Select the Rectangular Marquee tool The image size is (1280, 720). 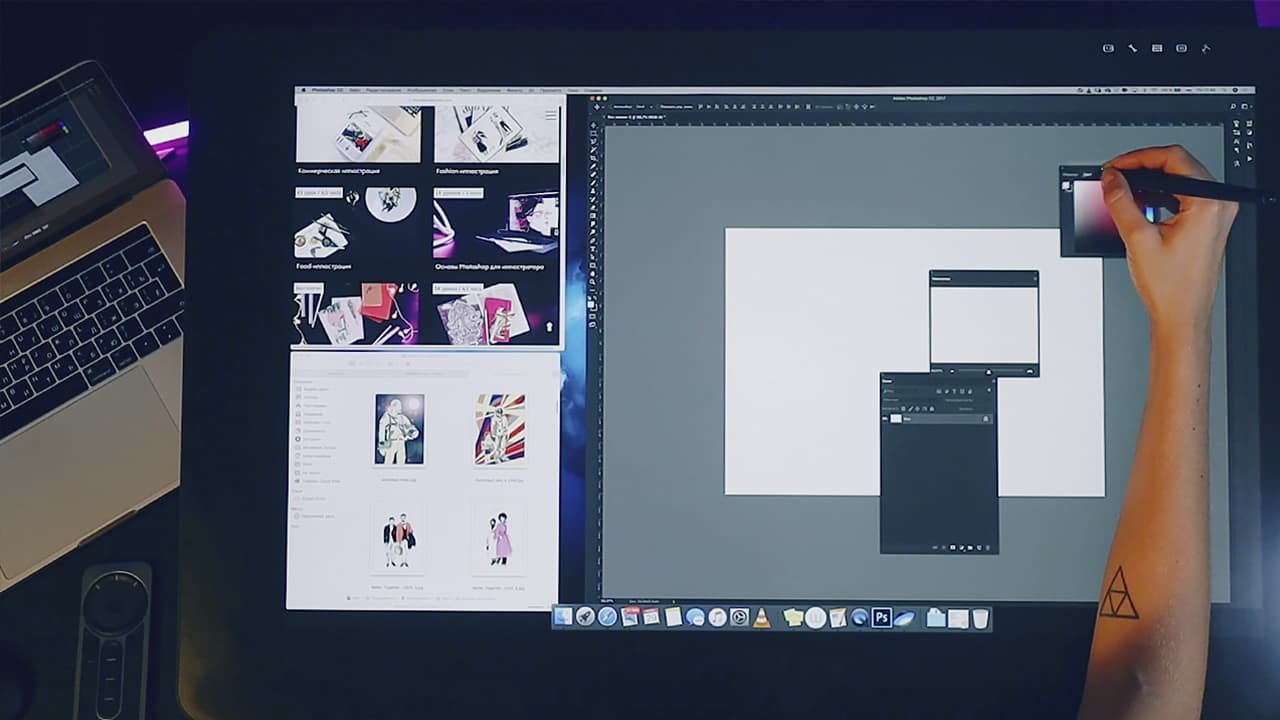(593, 134)
